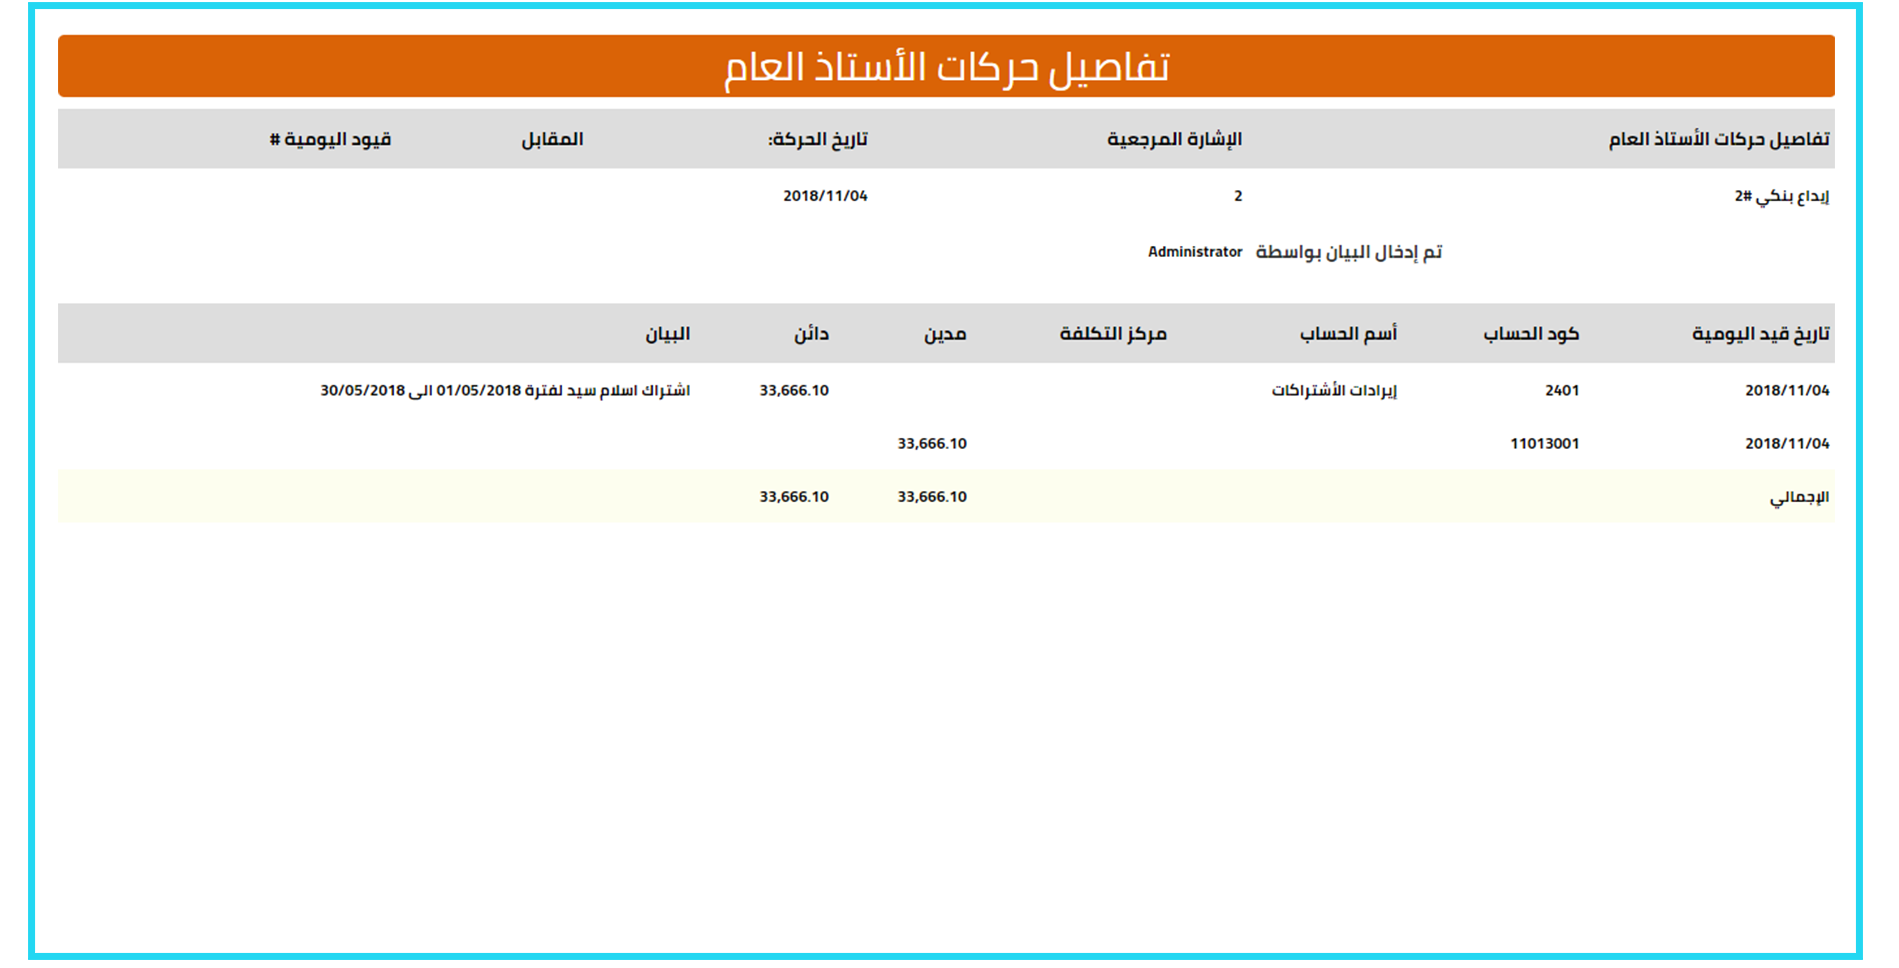Click the تاريخ قيد اليومية table header

pyautogui.click(x=1760, y=333)
